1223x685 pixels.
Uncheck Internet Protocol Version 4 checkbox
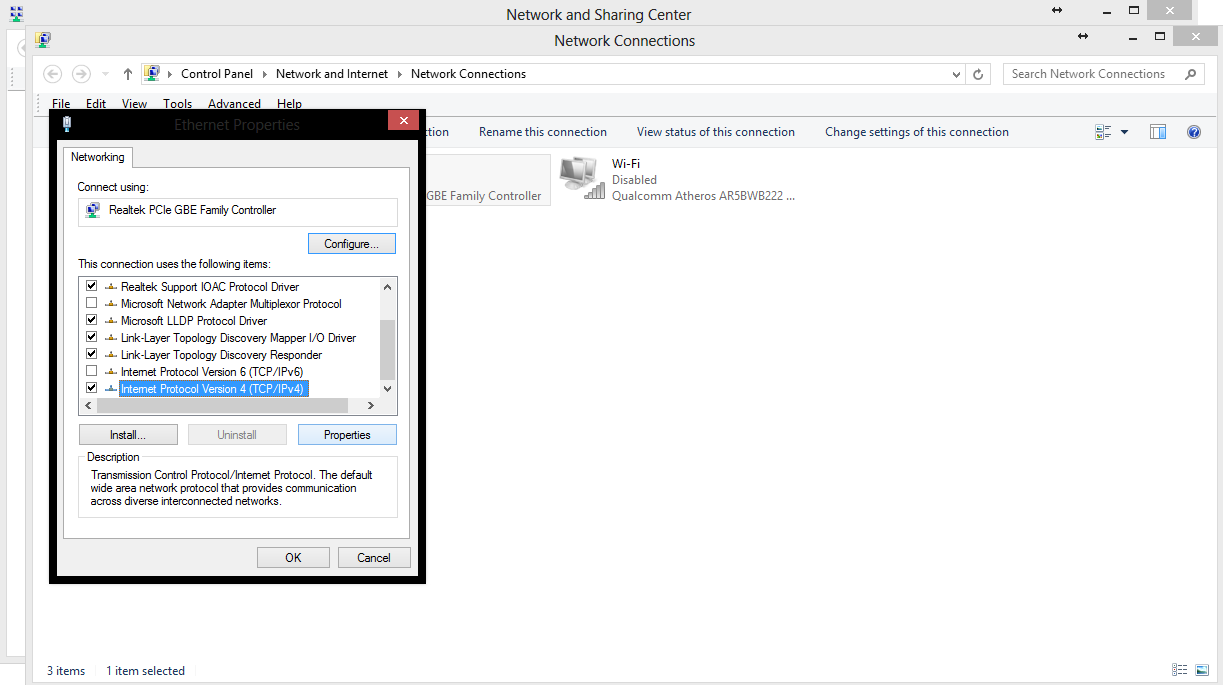(92, 388)
